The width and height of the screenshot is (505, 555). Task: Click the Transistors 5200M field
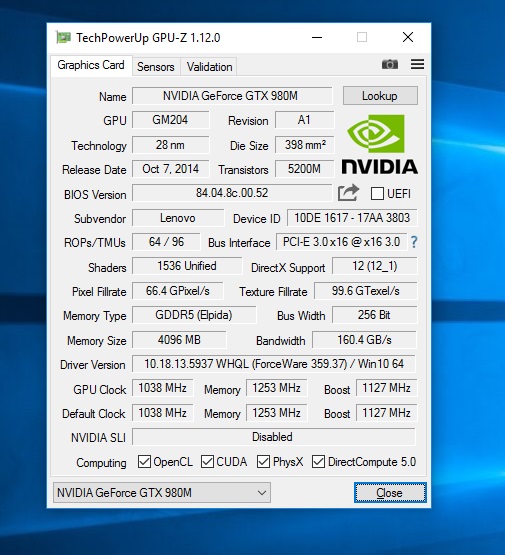tap(304, 169)
